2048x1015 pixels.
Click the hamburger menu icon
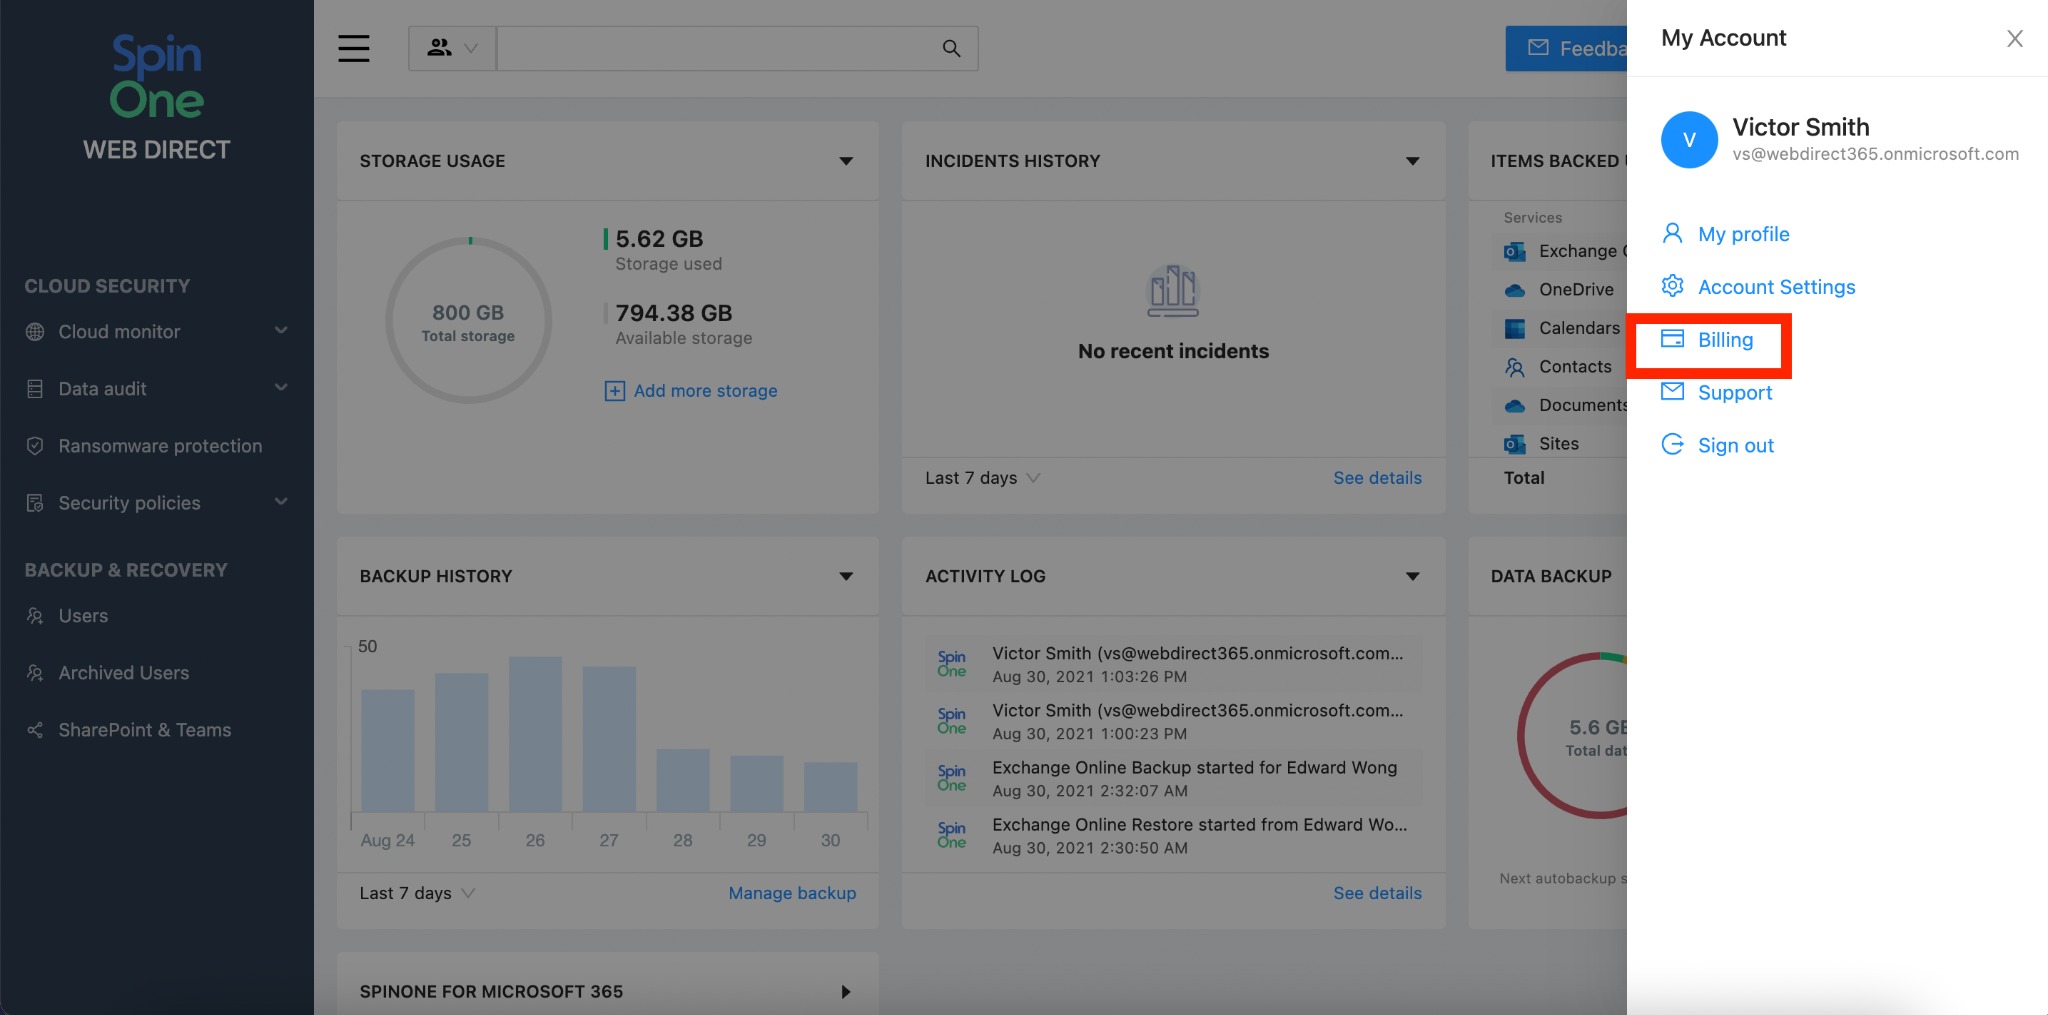(353, 48)
